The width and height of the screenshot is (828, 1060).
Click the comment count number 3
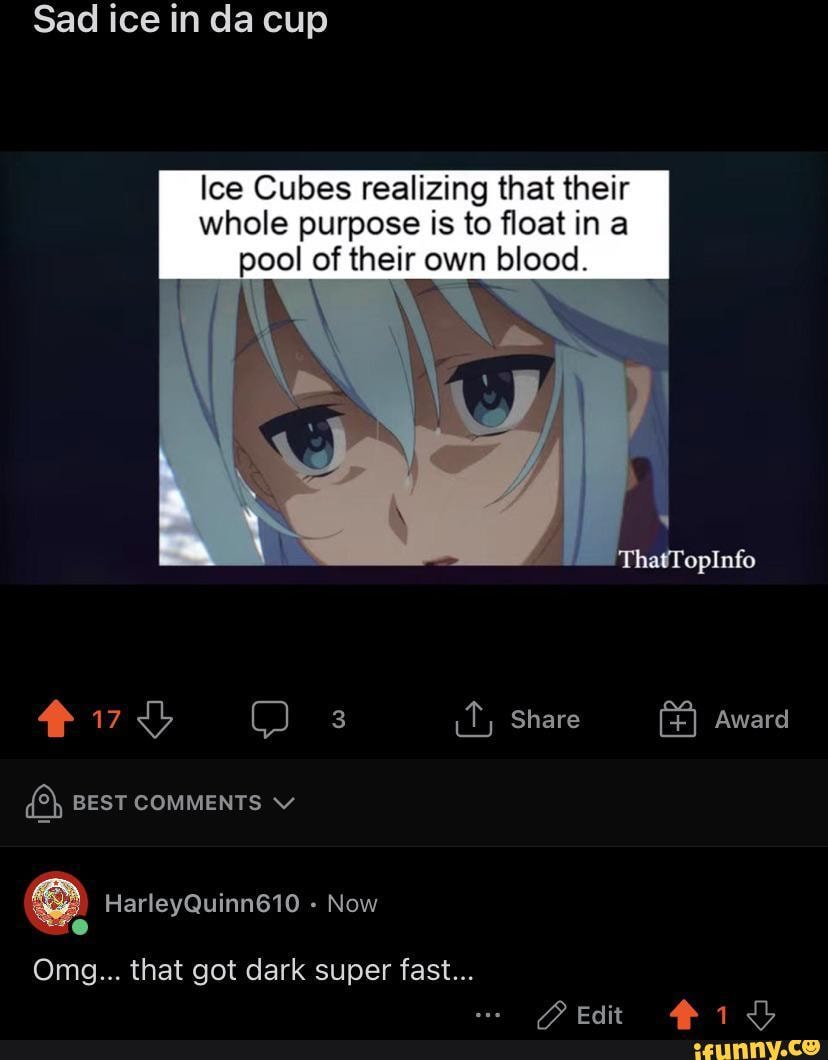(x=339, y=719)
